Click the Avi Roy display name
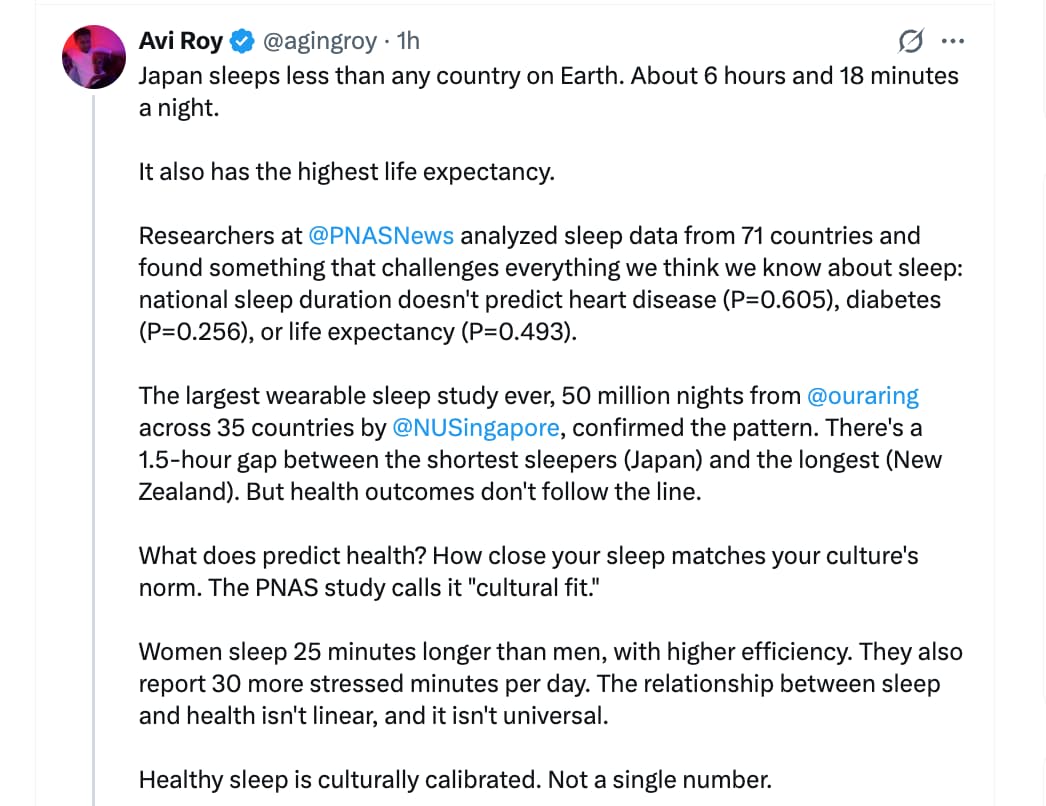 [181, 41]
